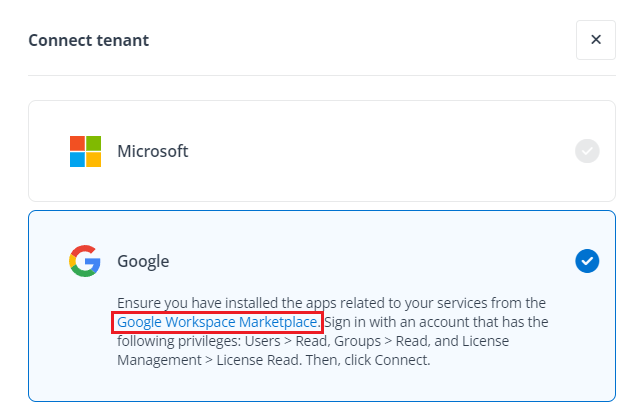Viewport: 642px width, 409px height.
Task: Close the Connect tenant dialog
Action: tap(595, 40)
